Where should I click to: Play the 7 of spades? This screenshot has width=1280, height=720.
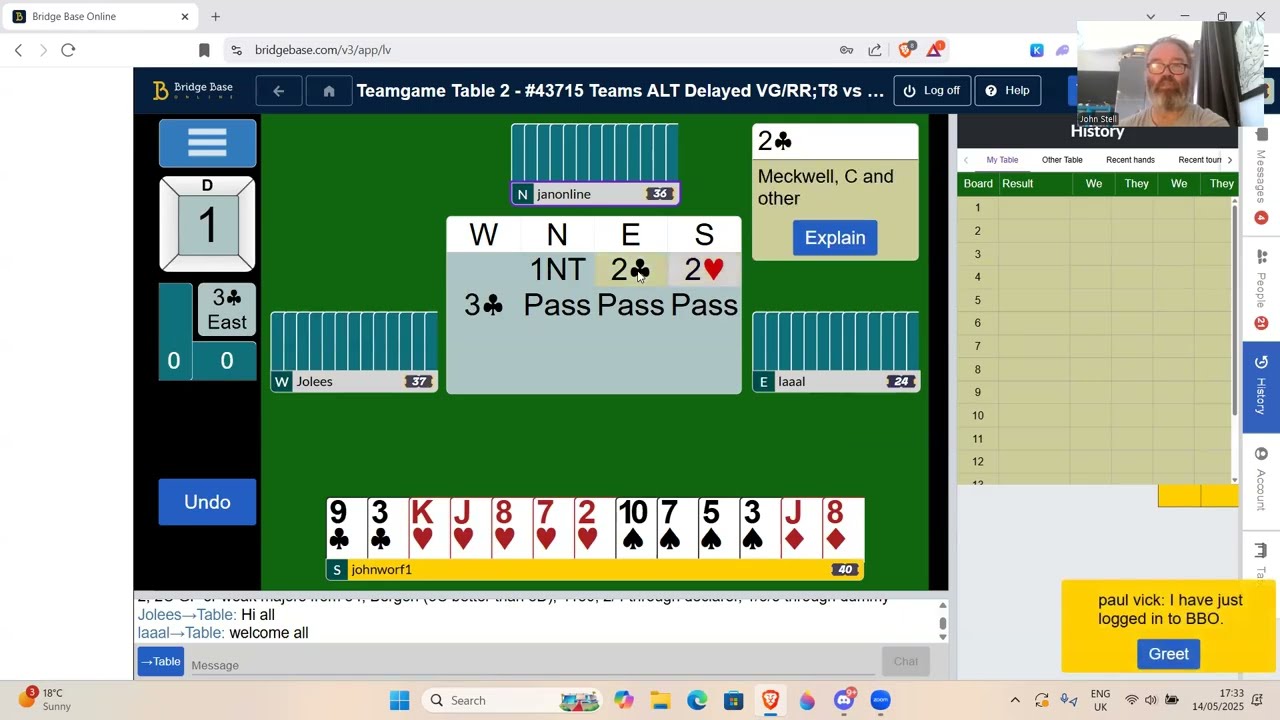[x=677, y=528]
